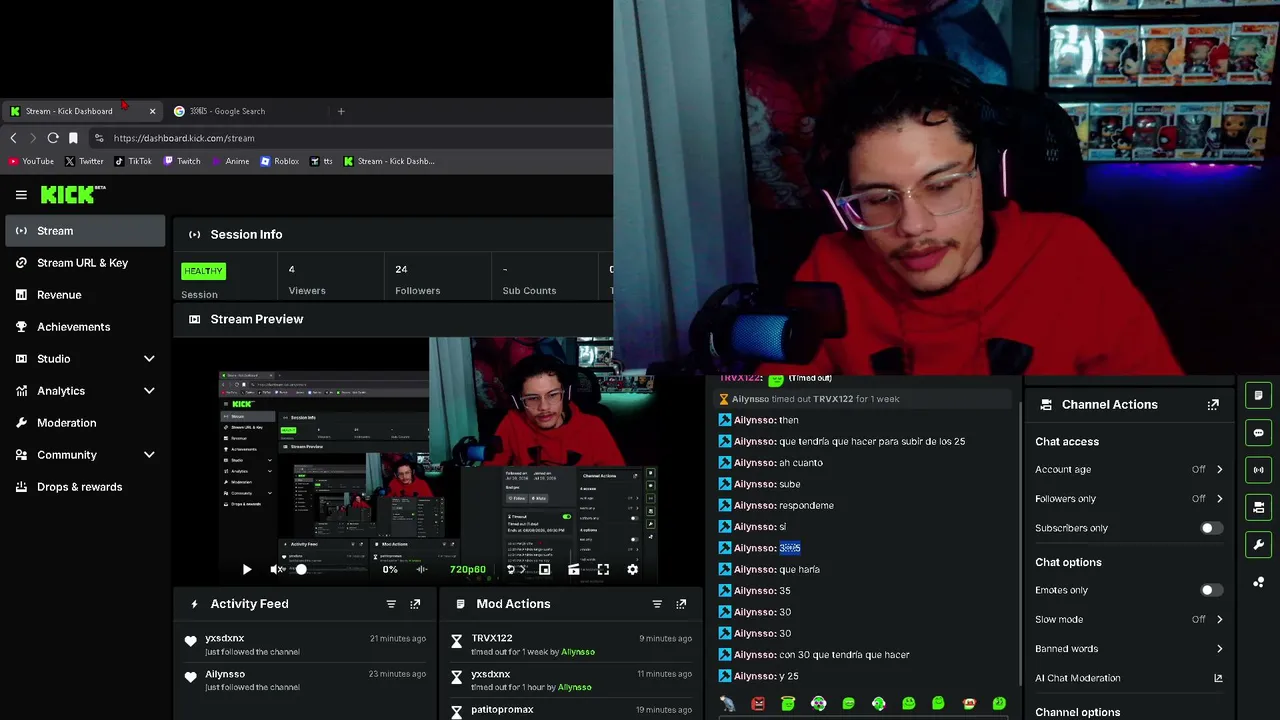Open stream preview settings gear

(x=632, y=570)
